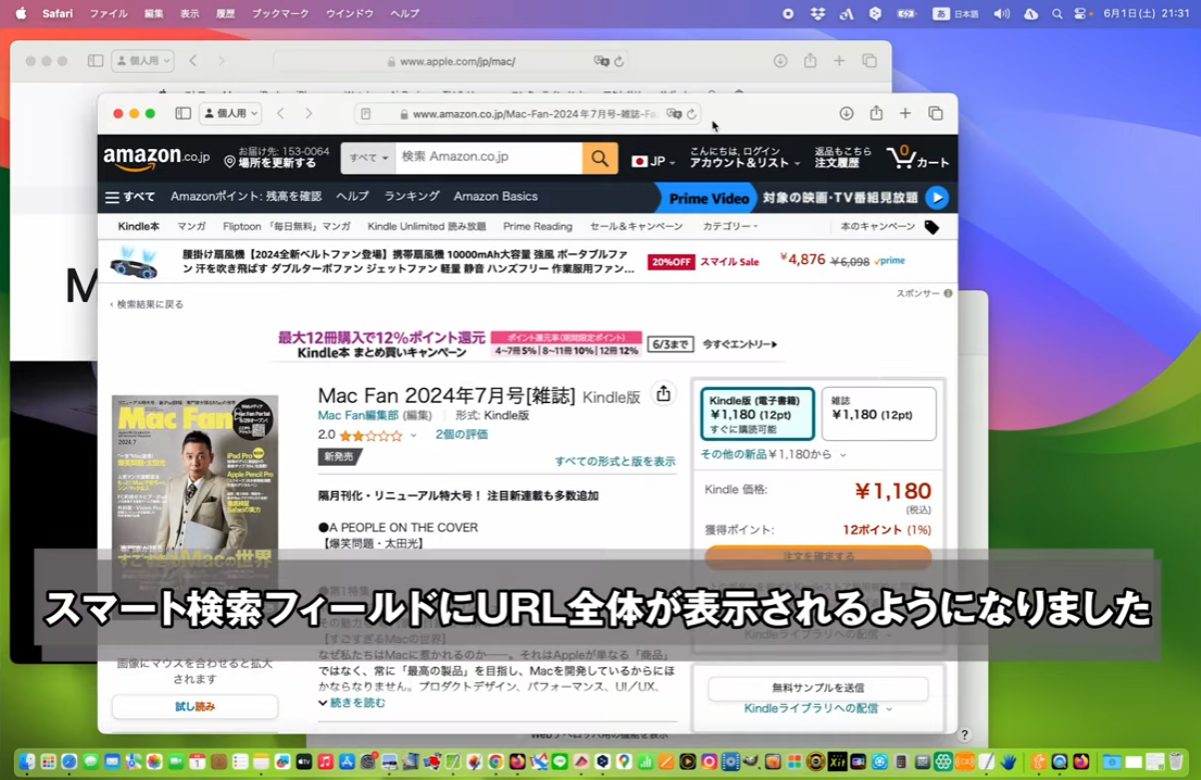Open the Safari app menu
This screenshot has height=780, width=1201.
[58, 13]
